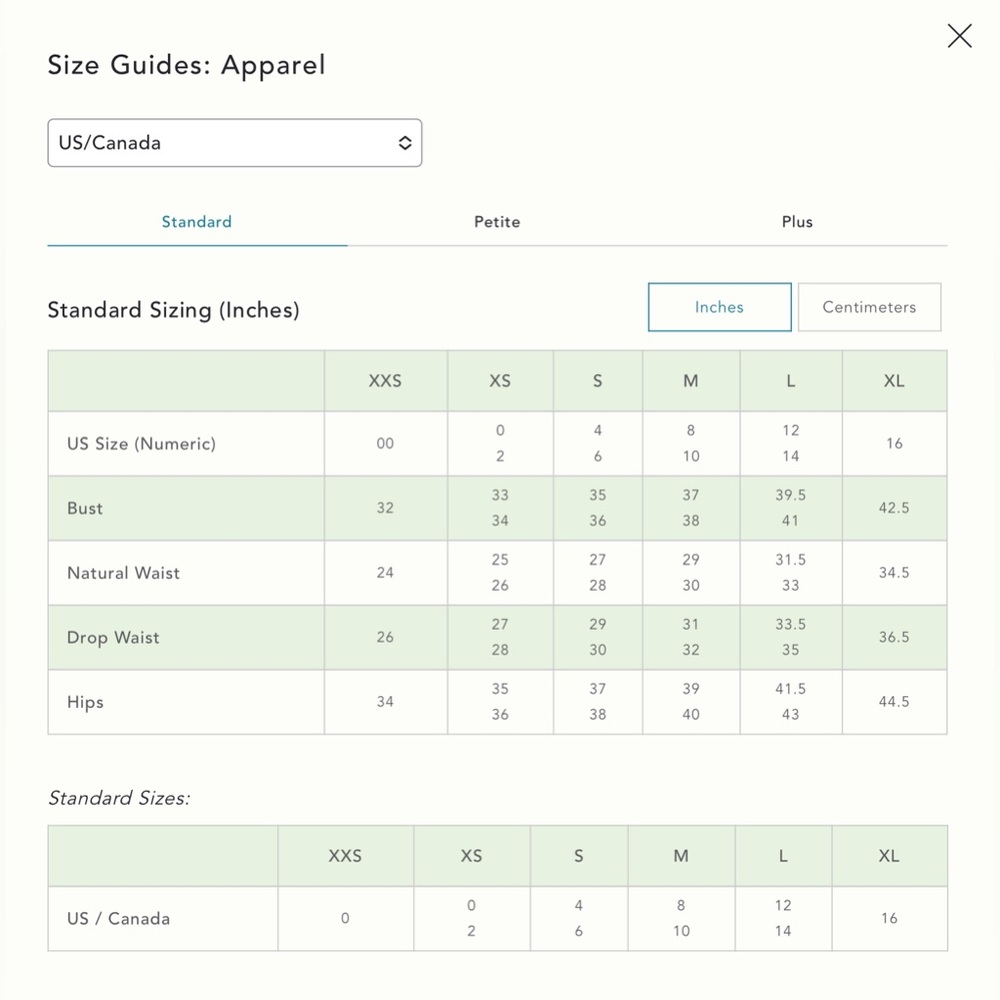1000x1000 pixels.
Task: Switch measurements to Centimeters
Action: pyautogui.click(x=869, y=307)
